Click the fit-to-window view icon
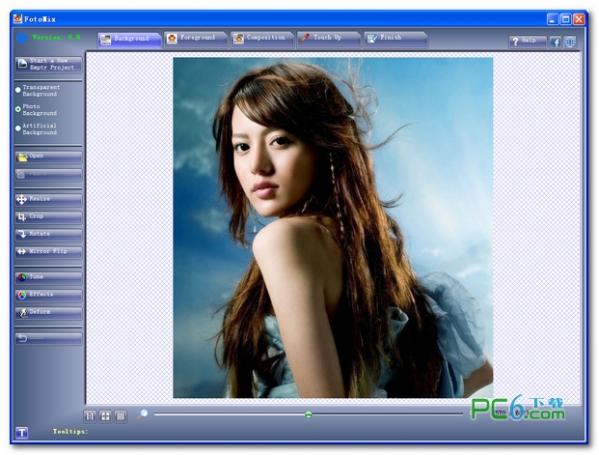599x455 pixels. (x=105, y=416)
